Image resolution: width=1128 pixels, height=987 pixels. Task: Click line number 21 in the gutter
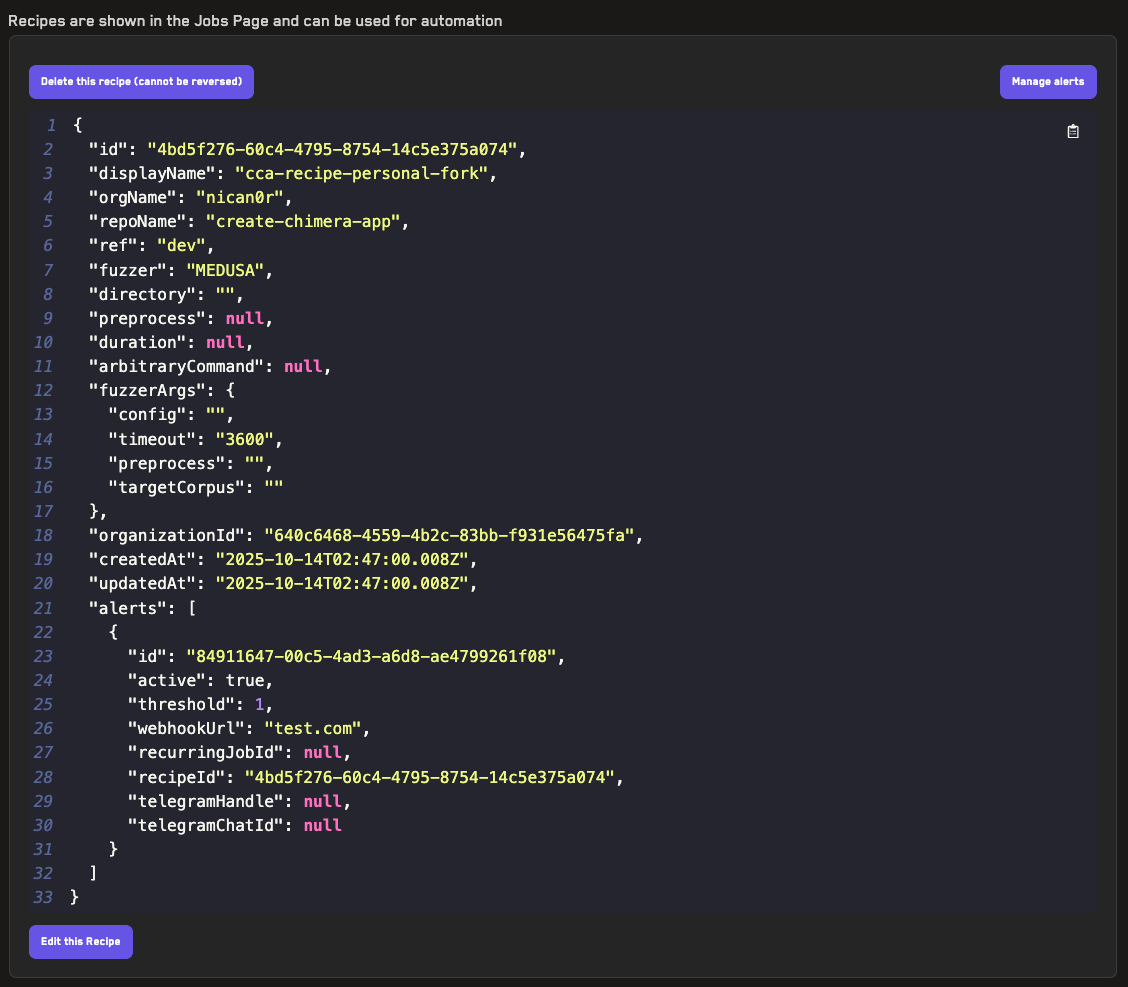click(42, 608)
